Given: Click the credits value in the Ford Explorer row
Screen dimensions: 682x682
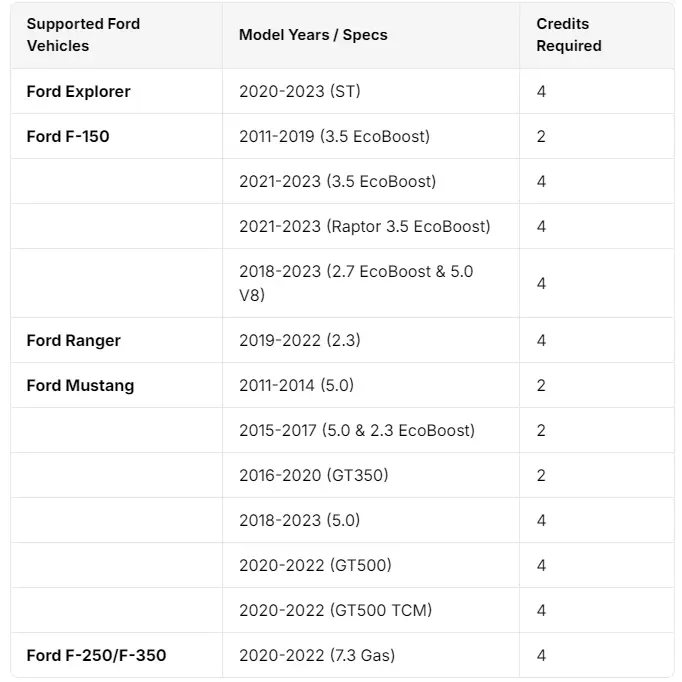Looking at the screenshot, I should tap(541, 91).
